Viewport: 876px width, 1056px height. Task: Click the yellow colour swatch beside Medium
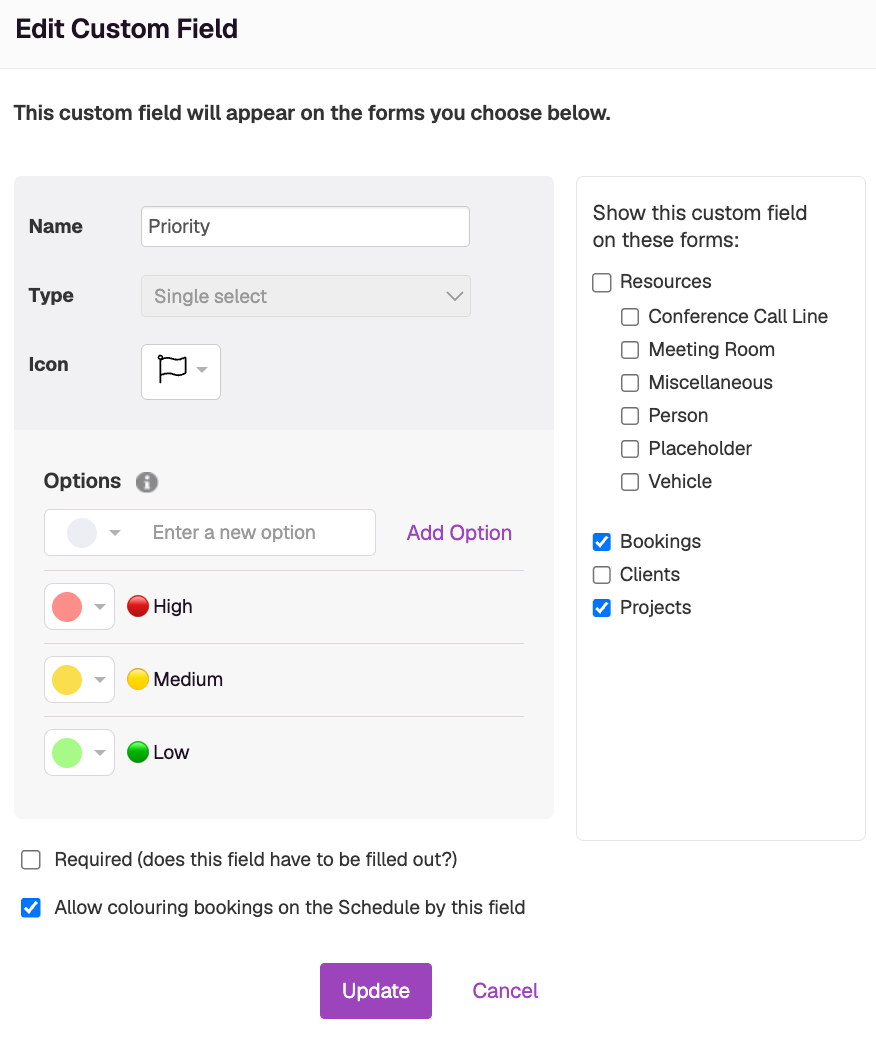point(67,680)
